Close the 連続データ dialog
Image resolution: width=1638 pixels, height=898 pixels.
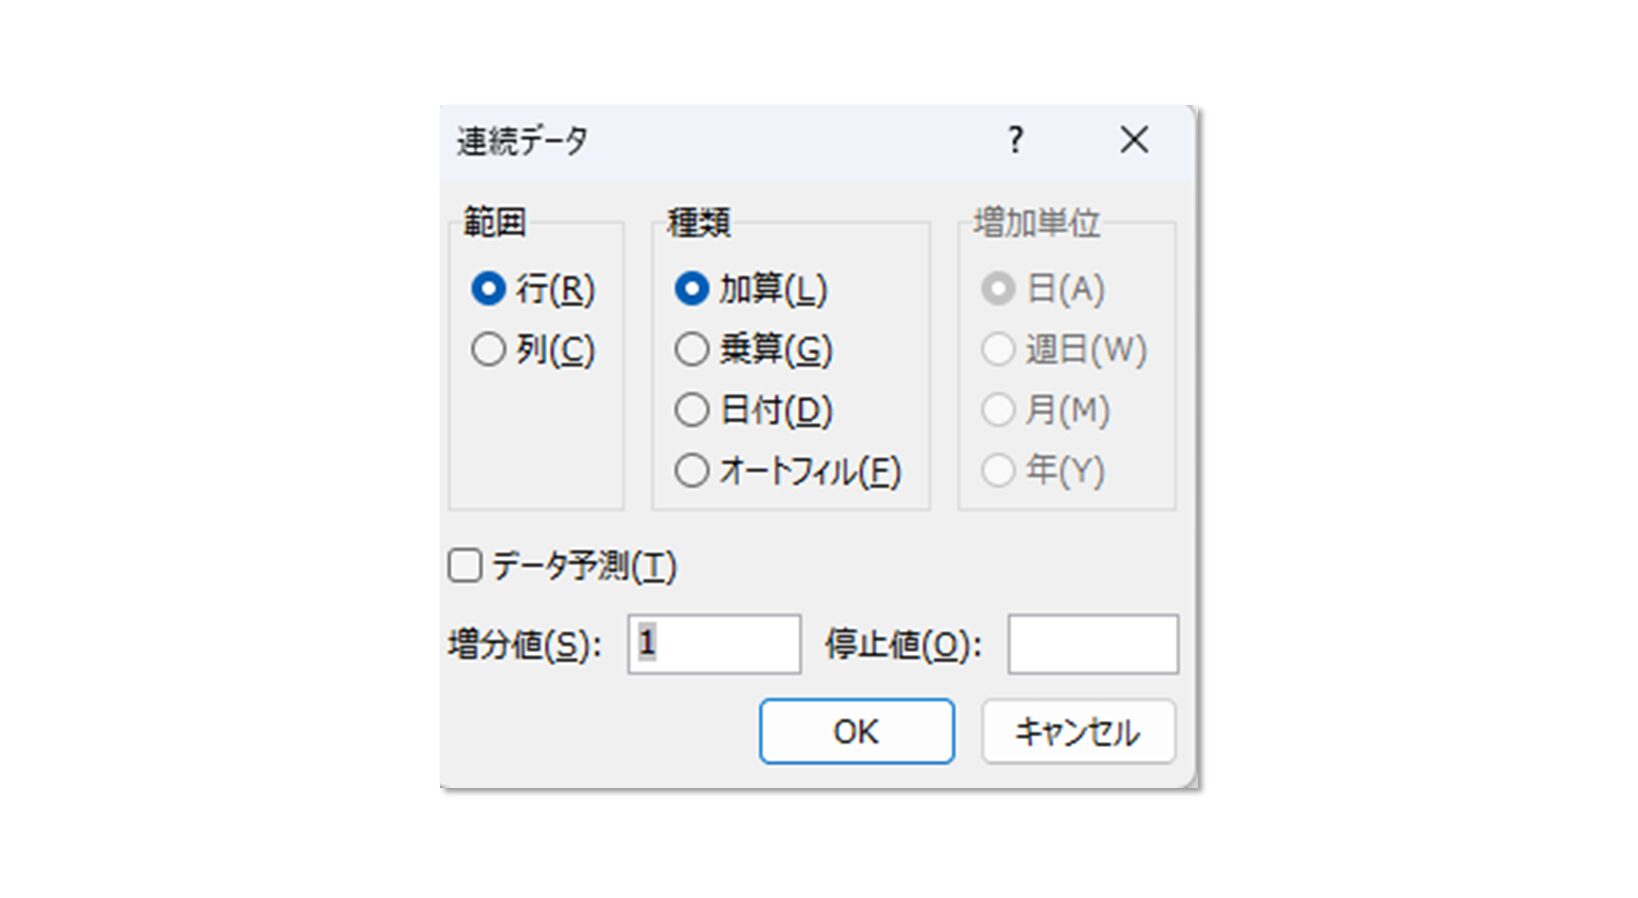point(1134,140)
